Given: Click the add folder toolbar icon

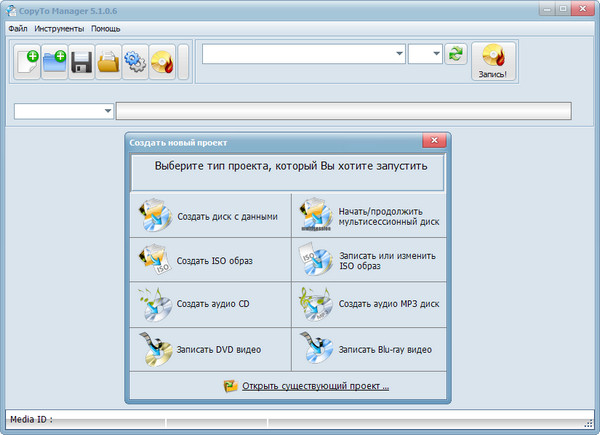Looking at the screenshot, I should point(54,63).
